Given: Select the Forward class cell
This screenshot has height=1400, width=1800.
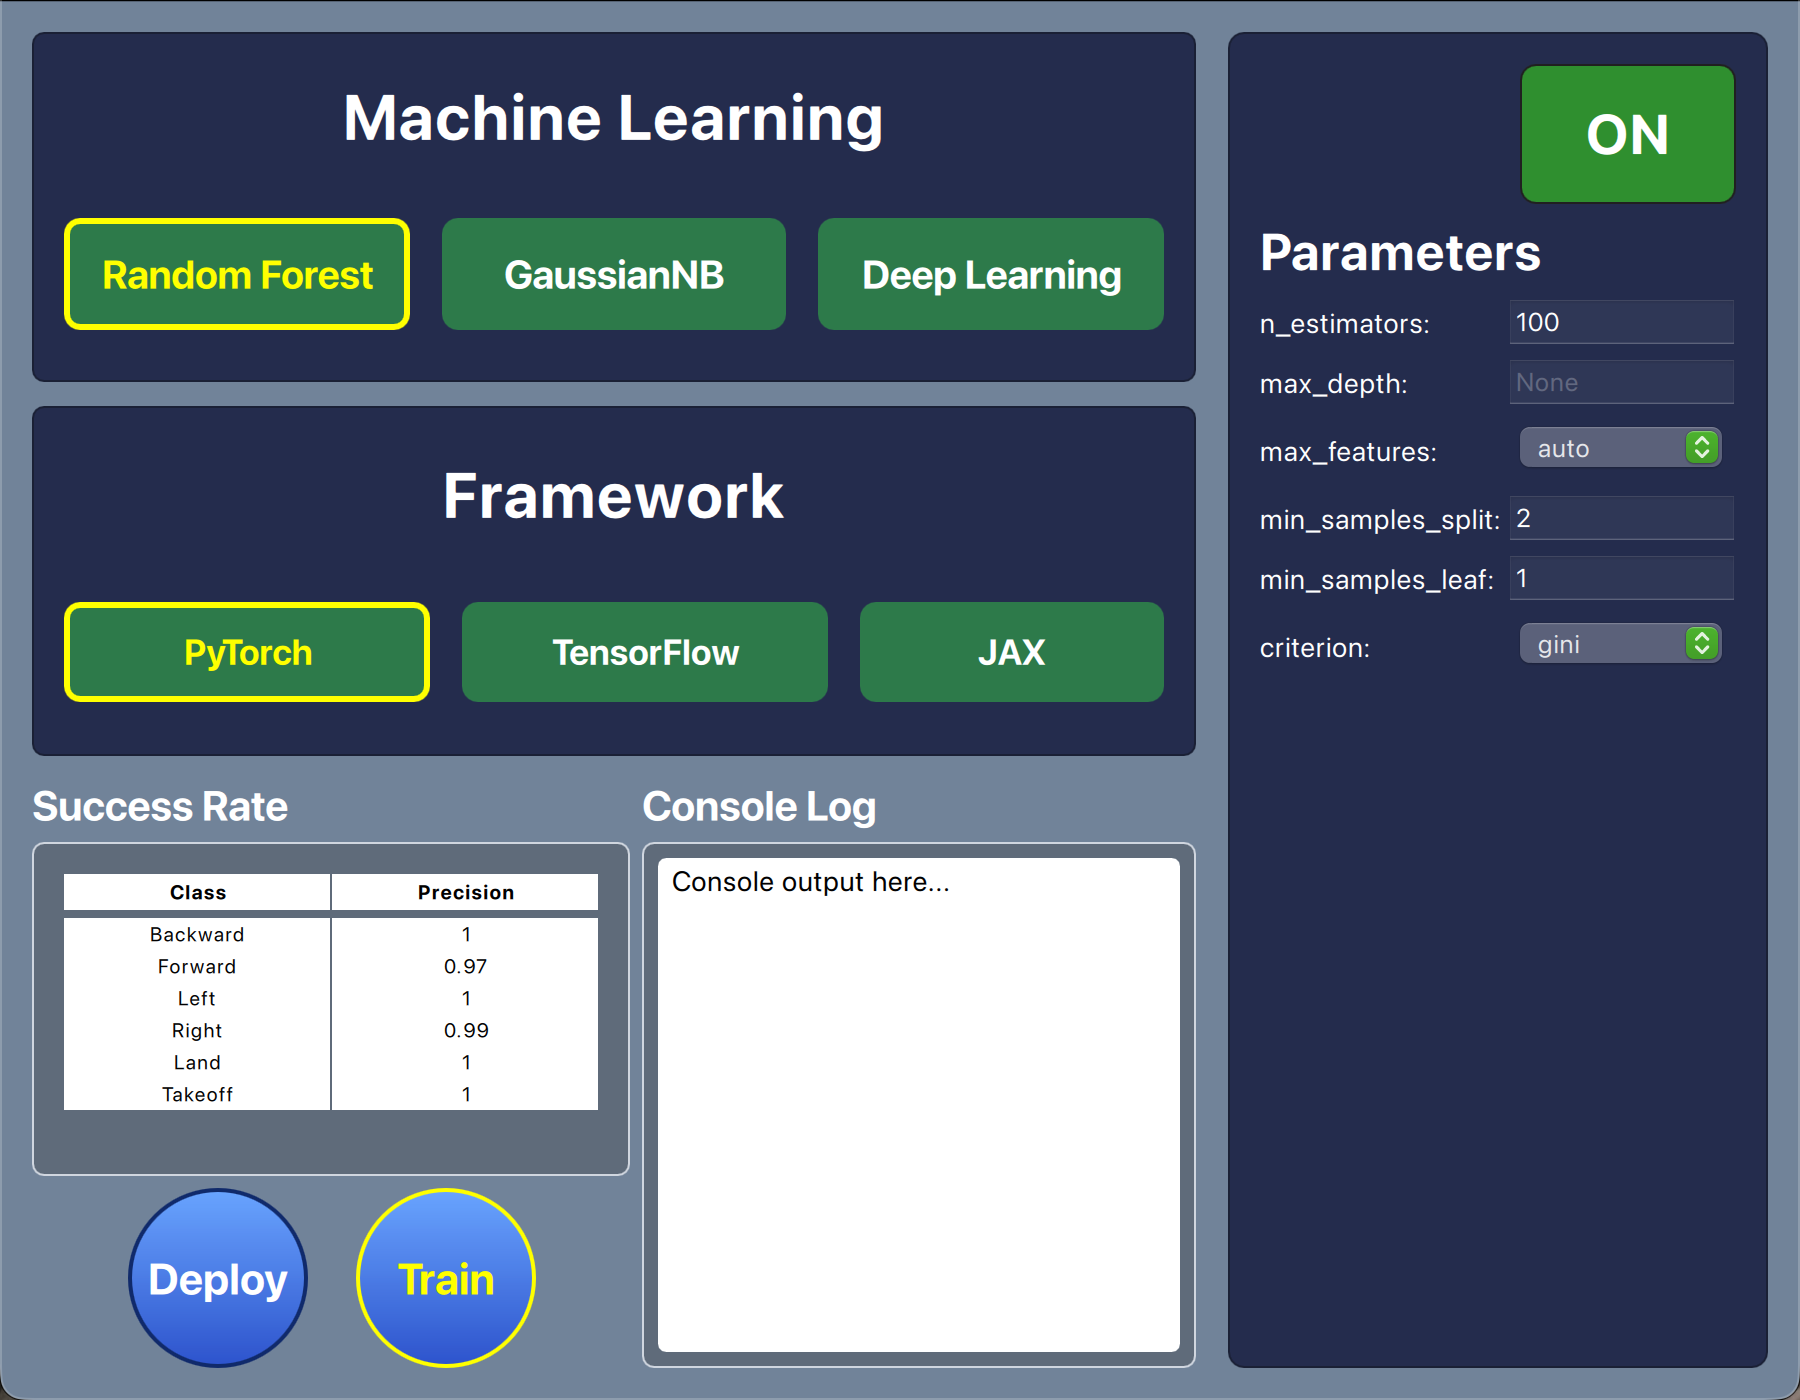Looking at the screenshot, I should click(197, 966).
